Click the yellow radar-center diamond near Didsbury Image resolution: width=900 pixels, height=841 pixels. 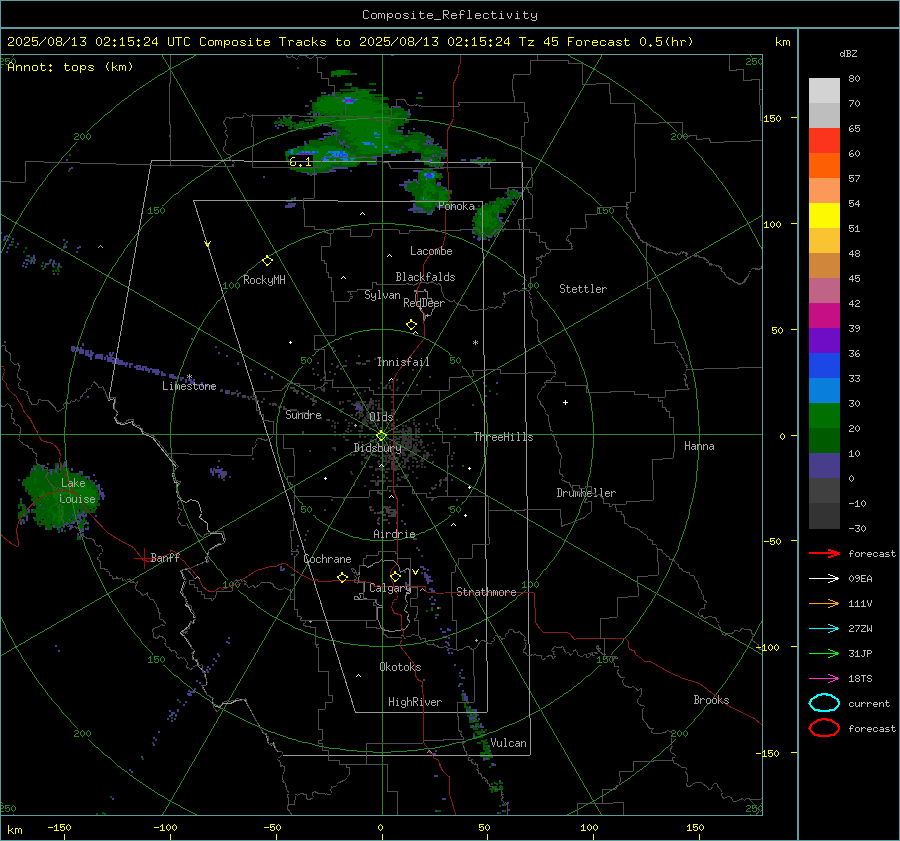click(381, 436)
